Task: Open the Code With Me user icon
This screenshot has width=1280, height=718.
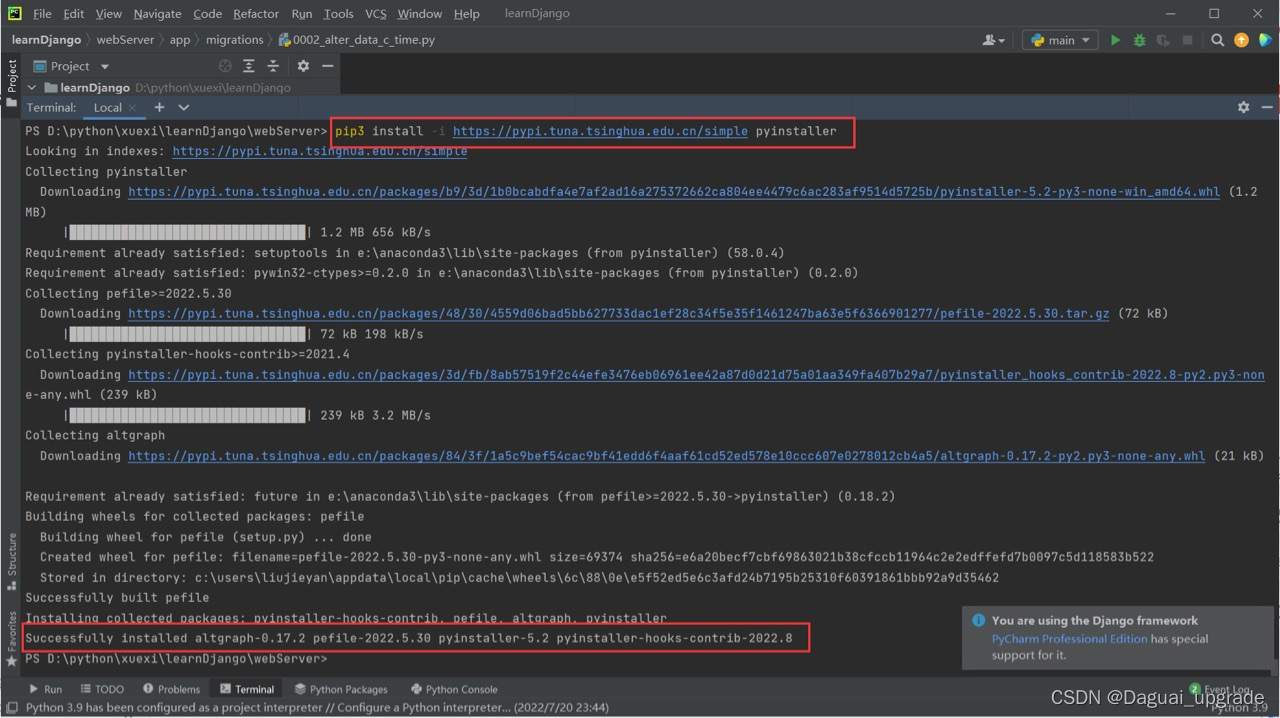Action: (x=993, y=40)
